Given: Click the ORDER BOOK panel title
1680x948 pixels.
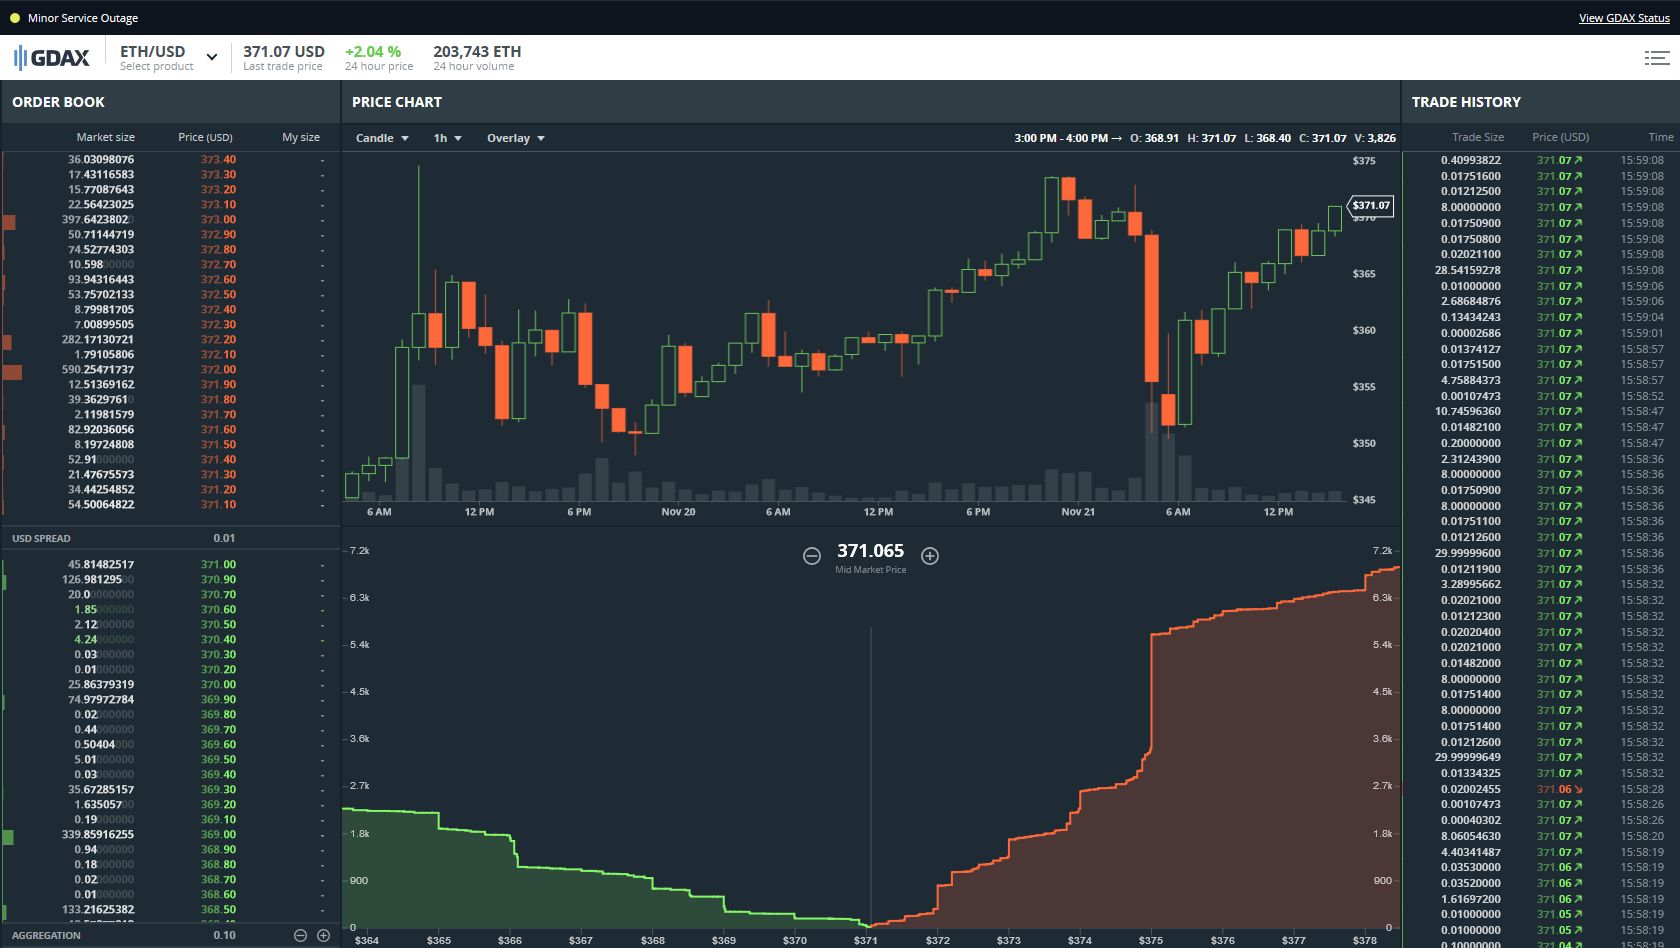Looking at the screenshot, I should click(x=58, y=102).
